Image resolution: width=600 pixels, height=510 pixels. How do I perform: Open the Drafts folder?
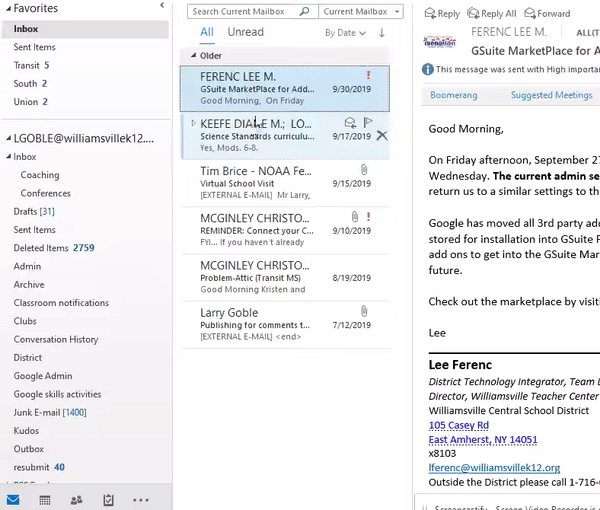click(x=34, y=212)
